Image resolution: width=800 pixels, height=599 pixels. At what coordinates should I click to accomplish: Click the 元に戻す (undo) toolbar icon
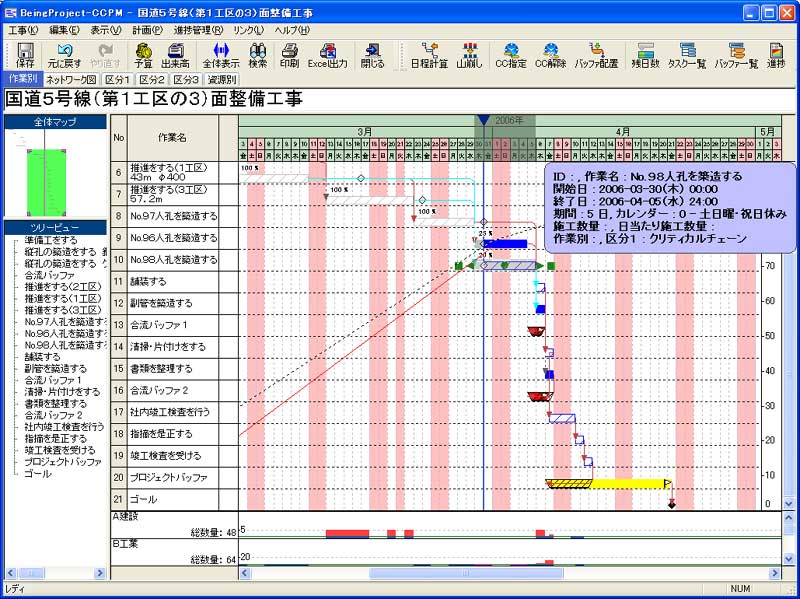(x=66, y=54)
